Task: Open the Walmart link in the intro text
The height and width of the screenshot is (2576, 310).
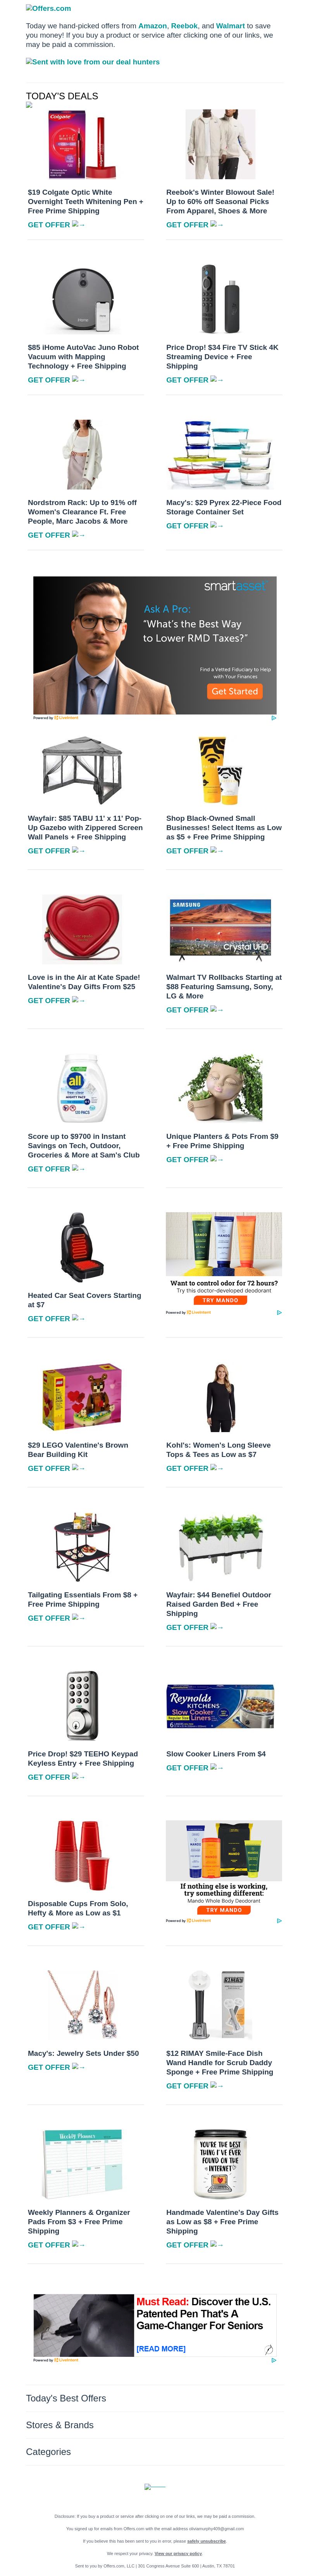Action: click(230, 26)
